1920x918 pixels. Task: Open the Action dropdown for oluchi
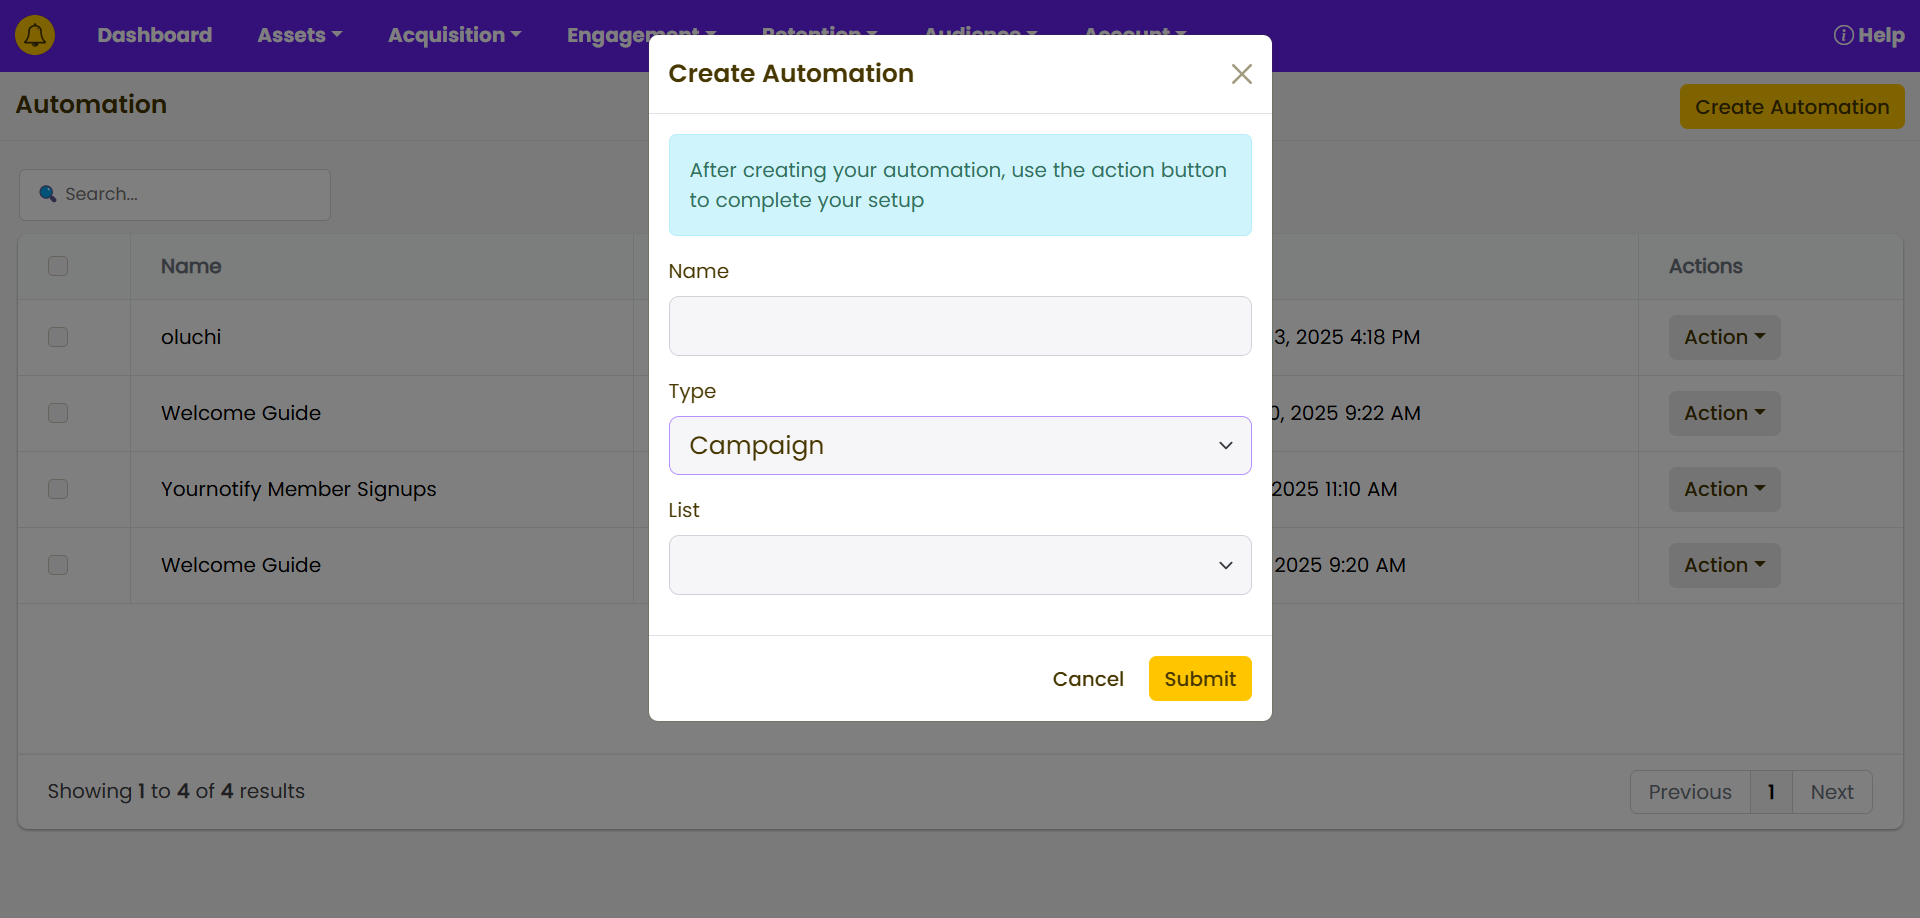coord(1723,337)
